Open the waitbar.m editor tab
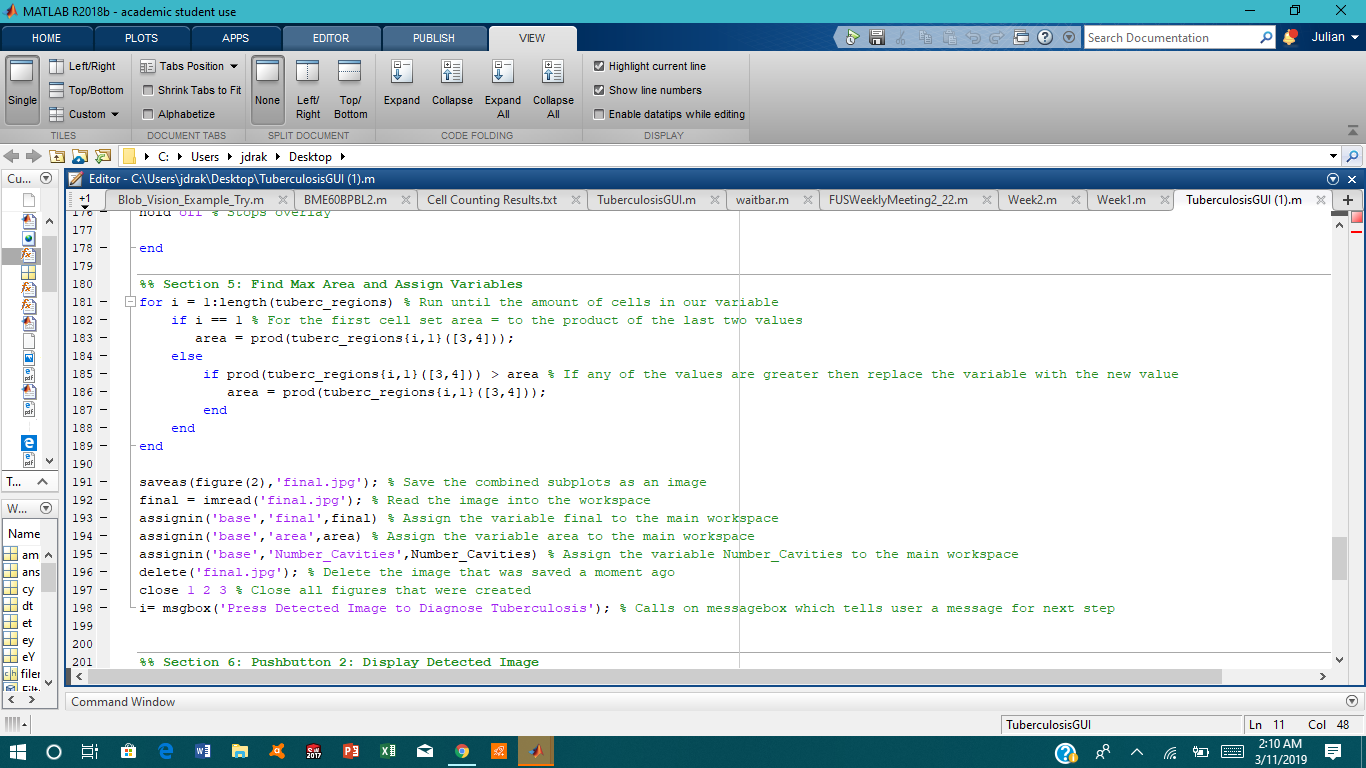1366x768 pixels. pyautogui.click(x=762, y=200)
